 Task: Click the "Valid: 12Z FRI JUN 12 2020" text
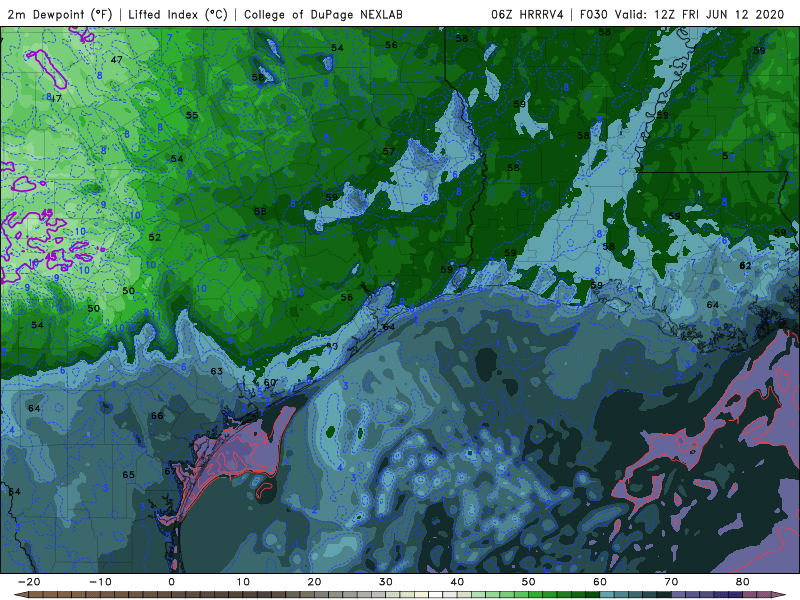point(699,15)
